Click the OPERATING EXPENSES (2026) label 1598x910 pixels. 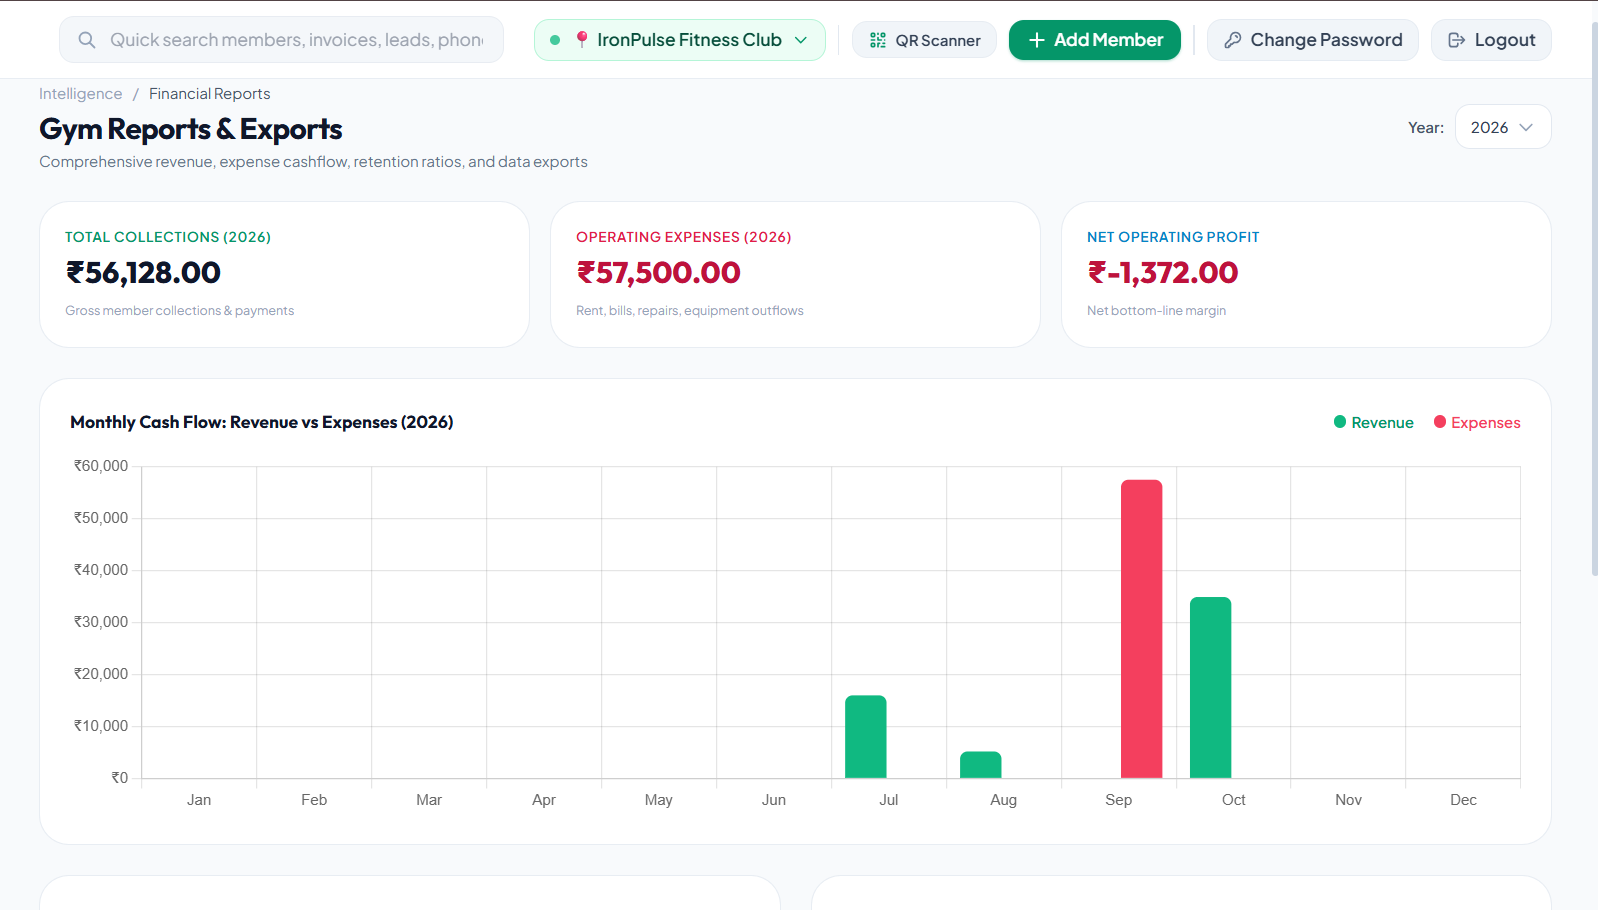684,237
